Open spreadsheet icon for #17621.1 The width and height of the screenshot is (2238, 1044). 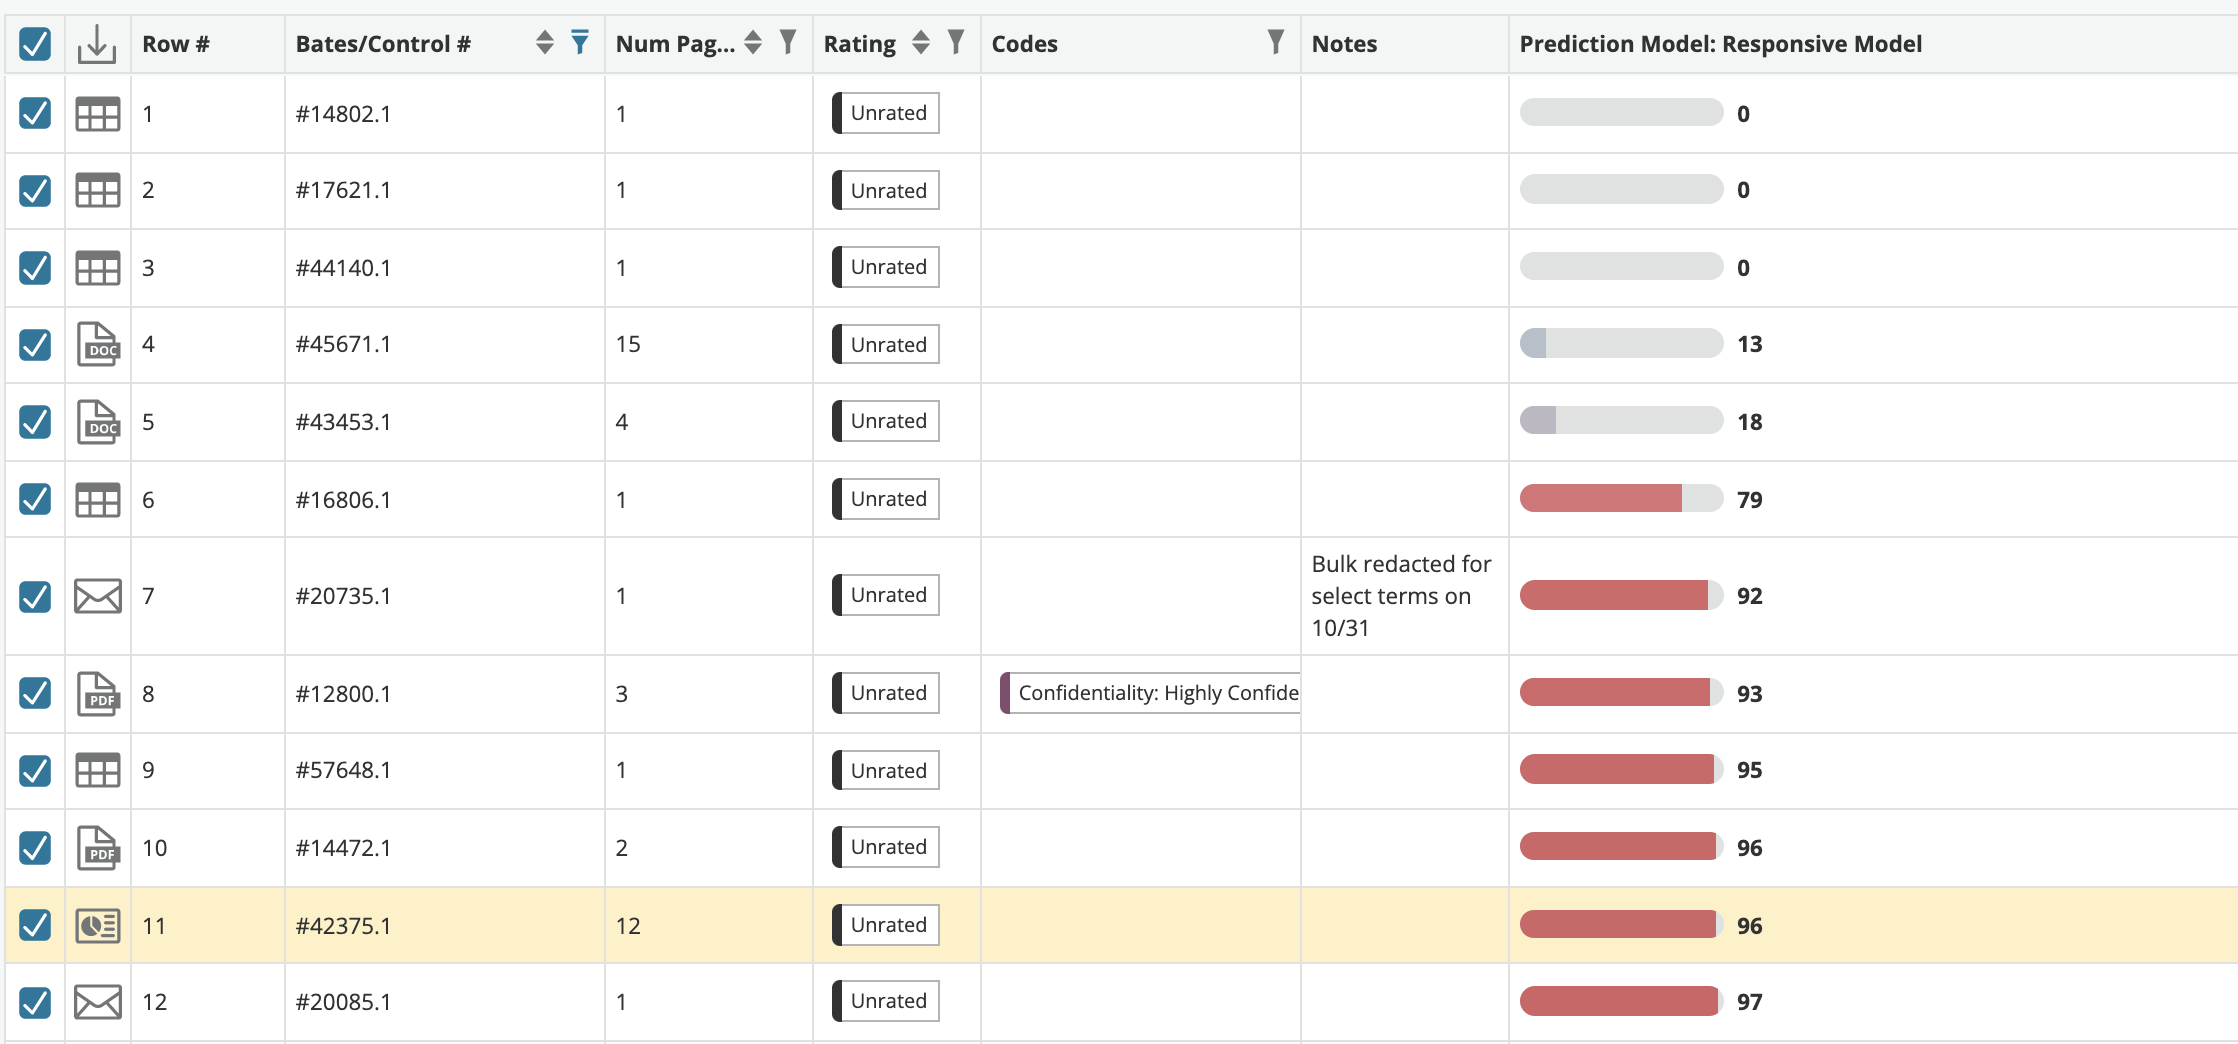pos(98,190)
